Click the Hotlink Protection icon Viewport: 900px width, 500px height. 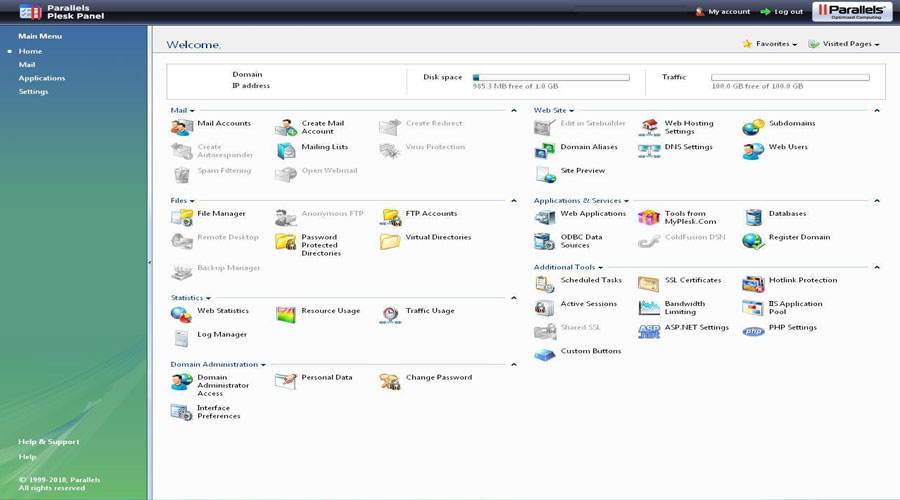[753, 284]
